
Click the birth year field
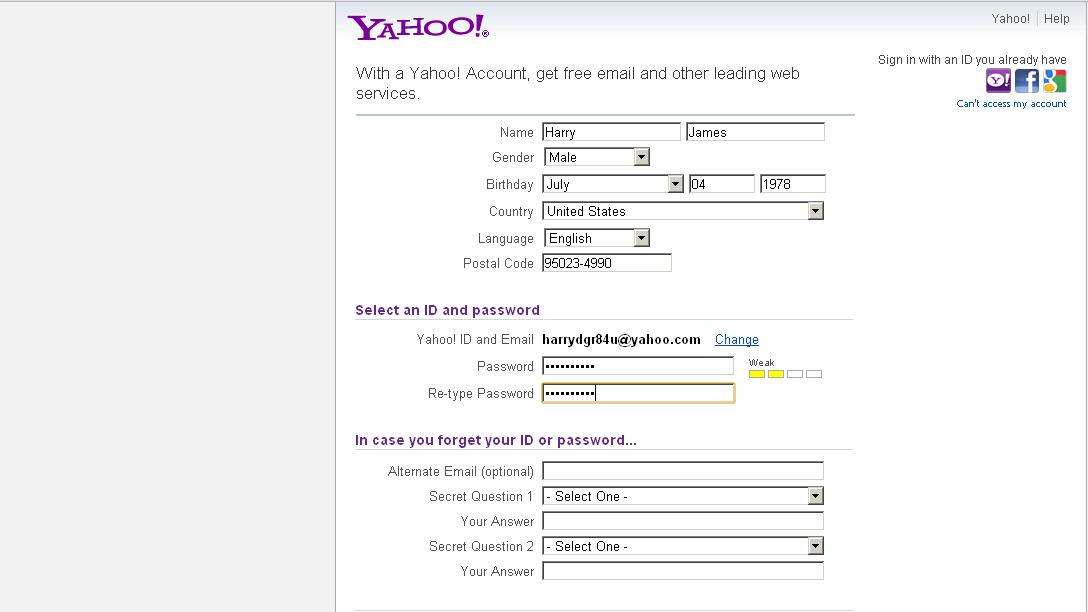(x=793, y=184)
